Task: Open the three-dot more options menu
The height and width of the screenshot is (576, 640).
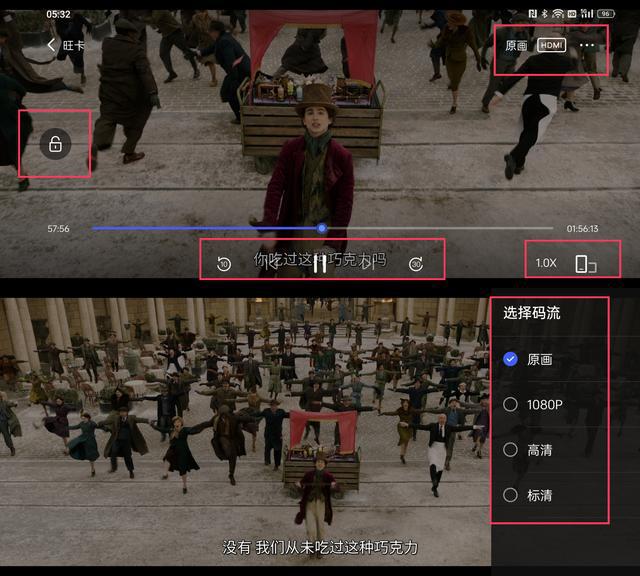Action: (587, 45)
